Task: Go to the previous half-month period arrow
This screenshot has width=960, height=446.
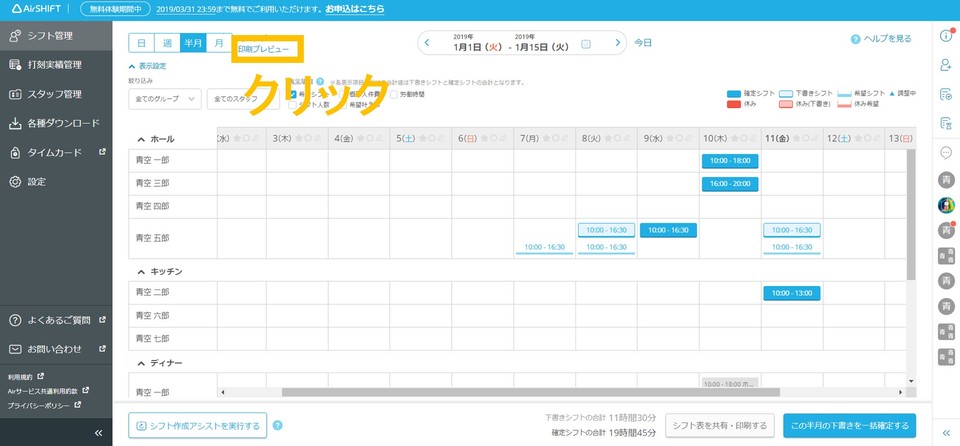Action: point(427,43)
